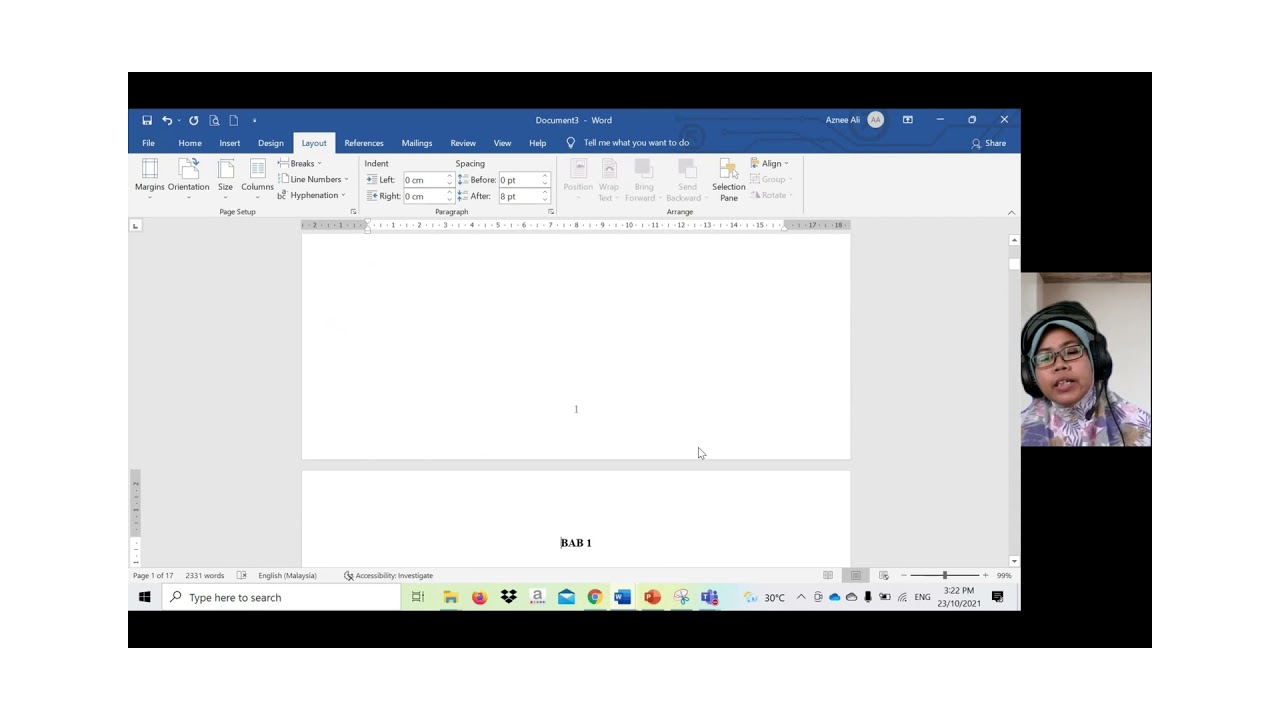Click the 99% zoom level
The width and height of the screenshot is (1280, 720).
click(1004, 576)
